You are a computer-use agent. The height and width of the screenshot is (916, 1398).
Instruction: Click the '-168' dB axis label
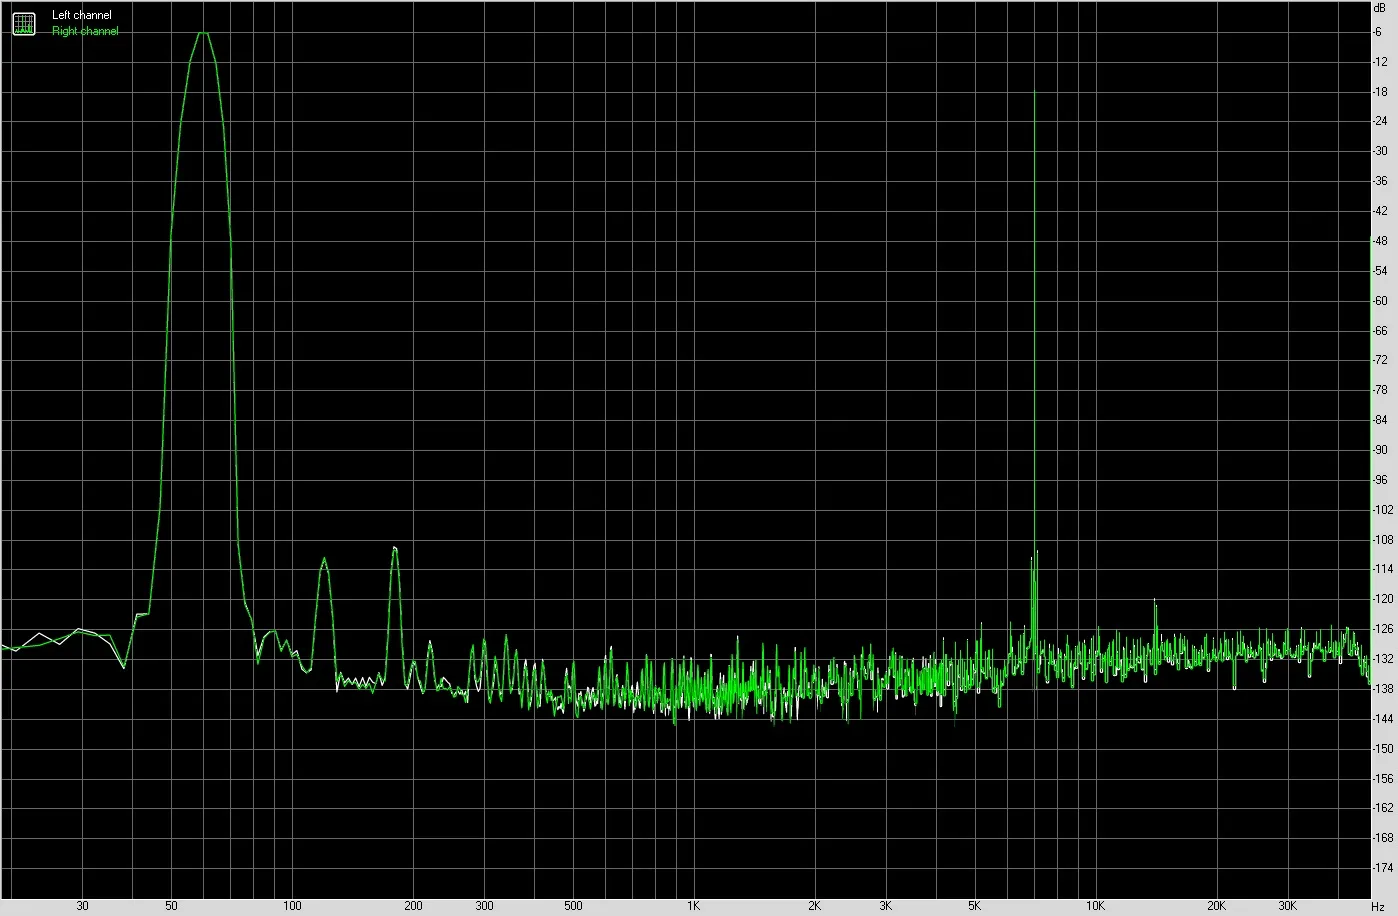pos(1383,838)
